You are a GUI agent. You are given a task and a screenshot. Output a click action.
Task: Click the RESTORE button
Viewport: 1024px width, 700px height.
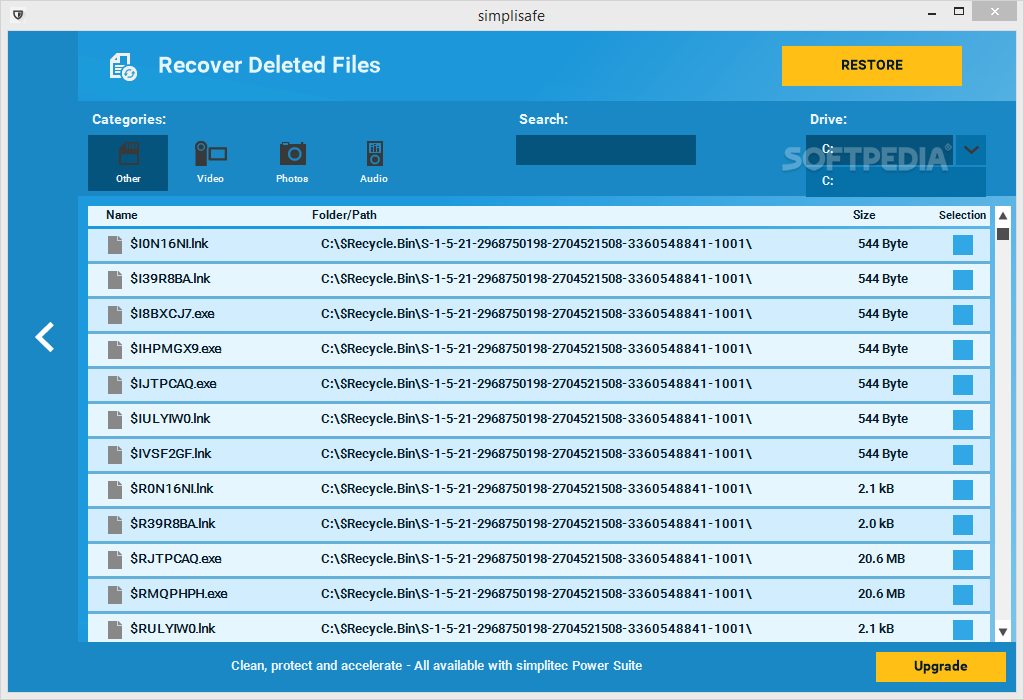pos(872,65)
